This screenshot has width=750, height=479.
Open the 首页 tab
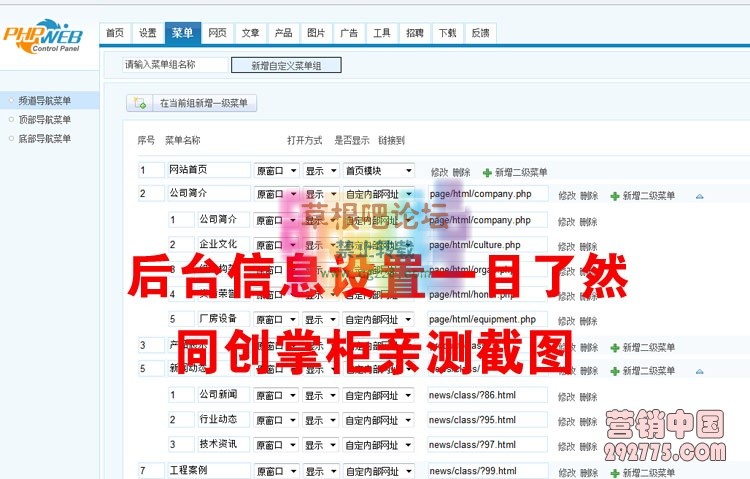coord(115,33)
